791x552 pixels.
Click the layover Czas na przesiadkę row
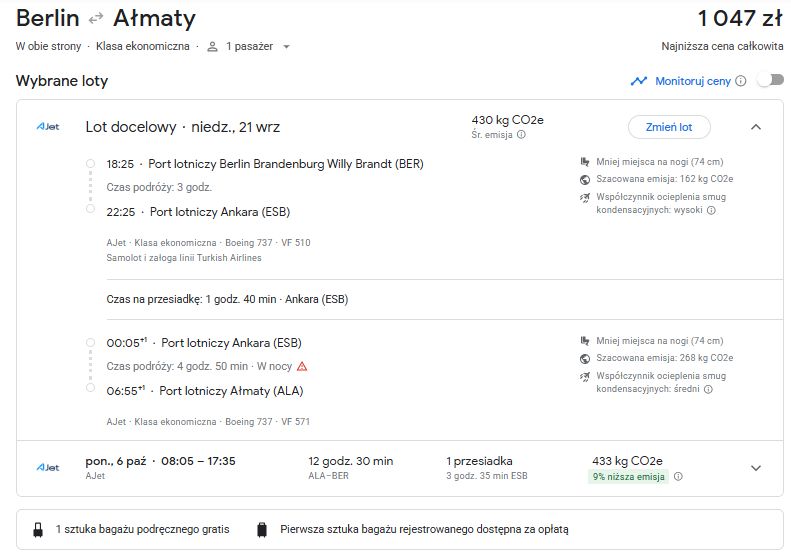coord(227,299)
